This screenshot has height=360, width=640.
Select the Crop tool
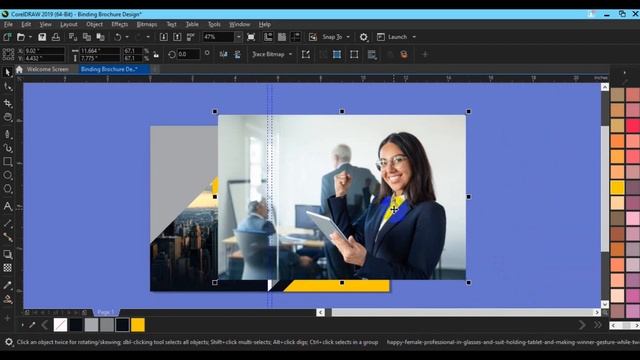coord(7,103)
